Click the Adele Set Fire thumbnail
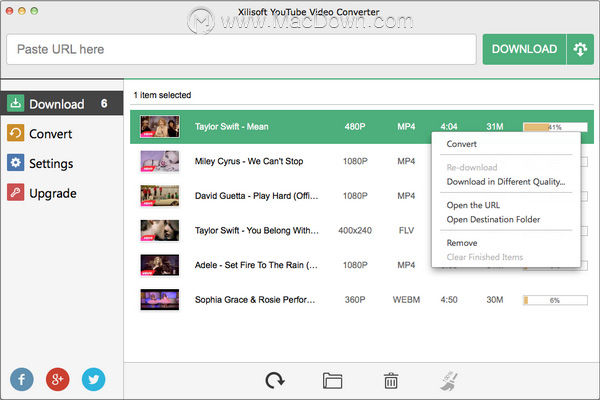 [160, 265]
